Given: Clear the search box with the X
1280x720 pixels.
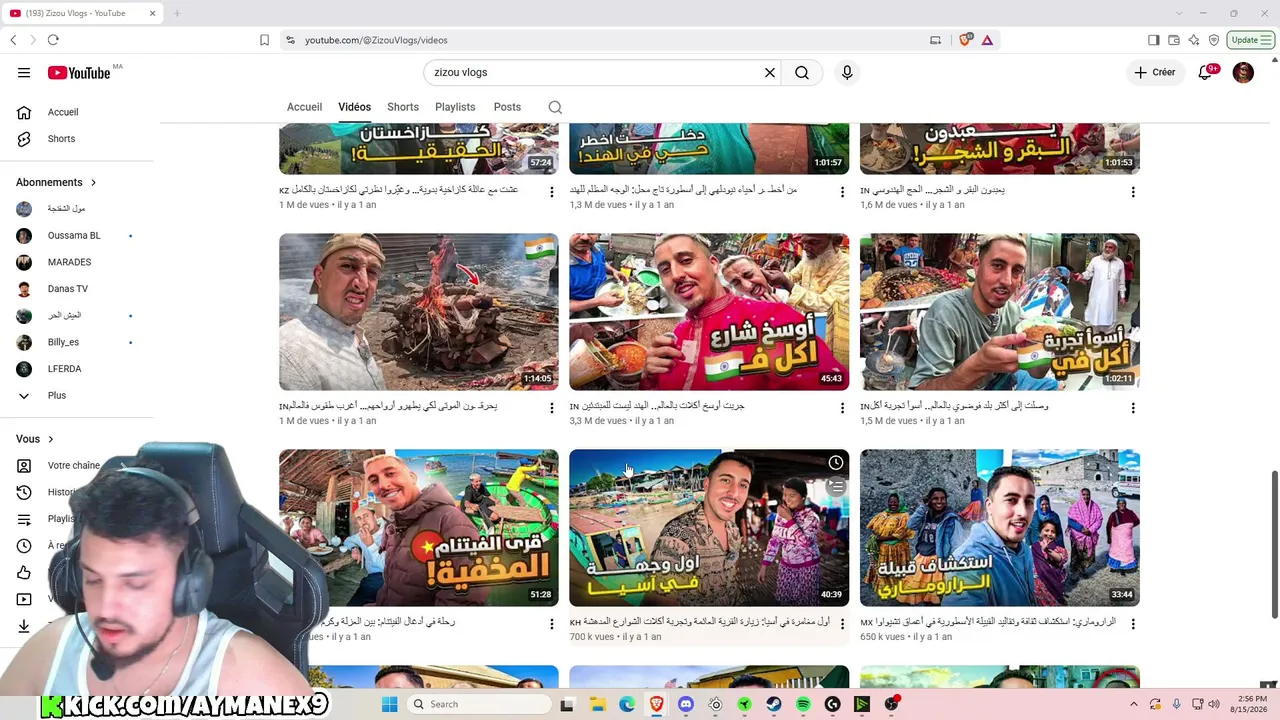Looking at the screenshot, I should 770,73.
